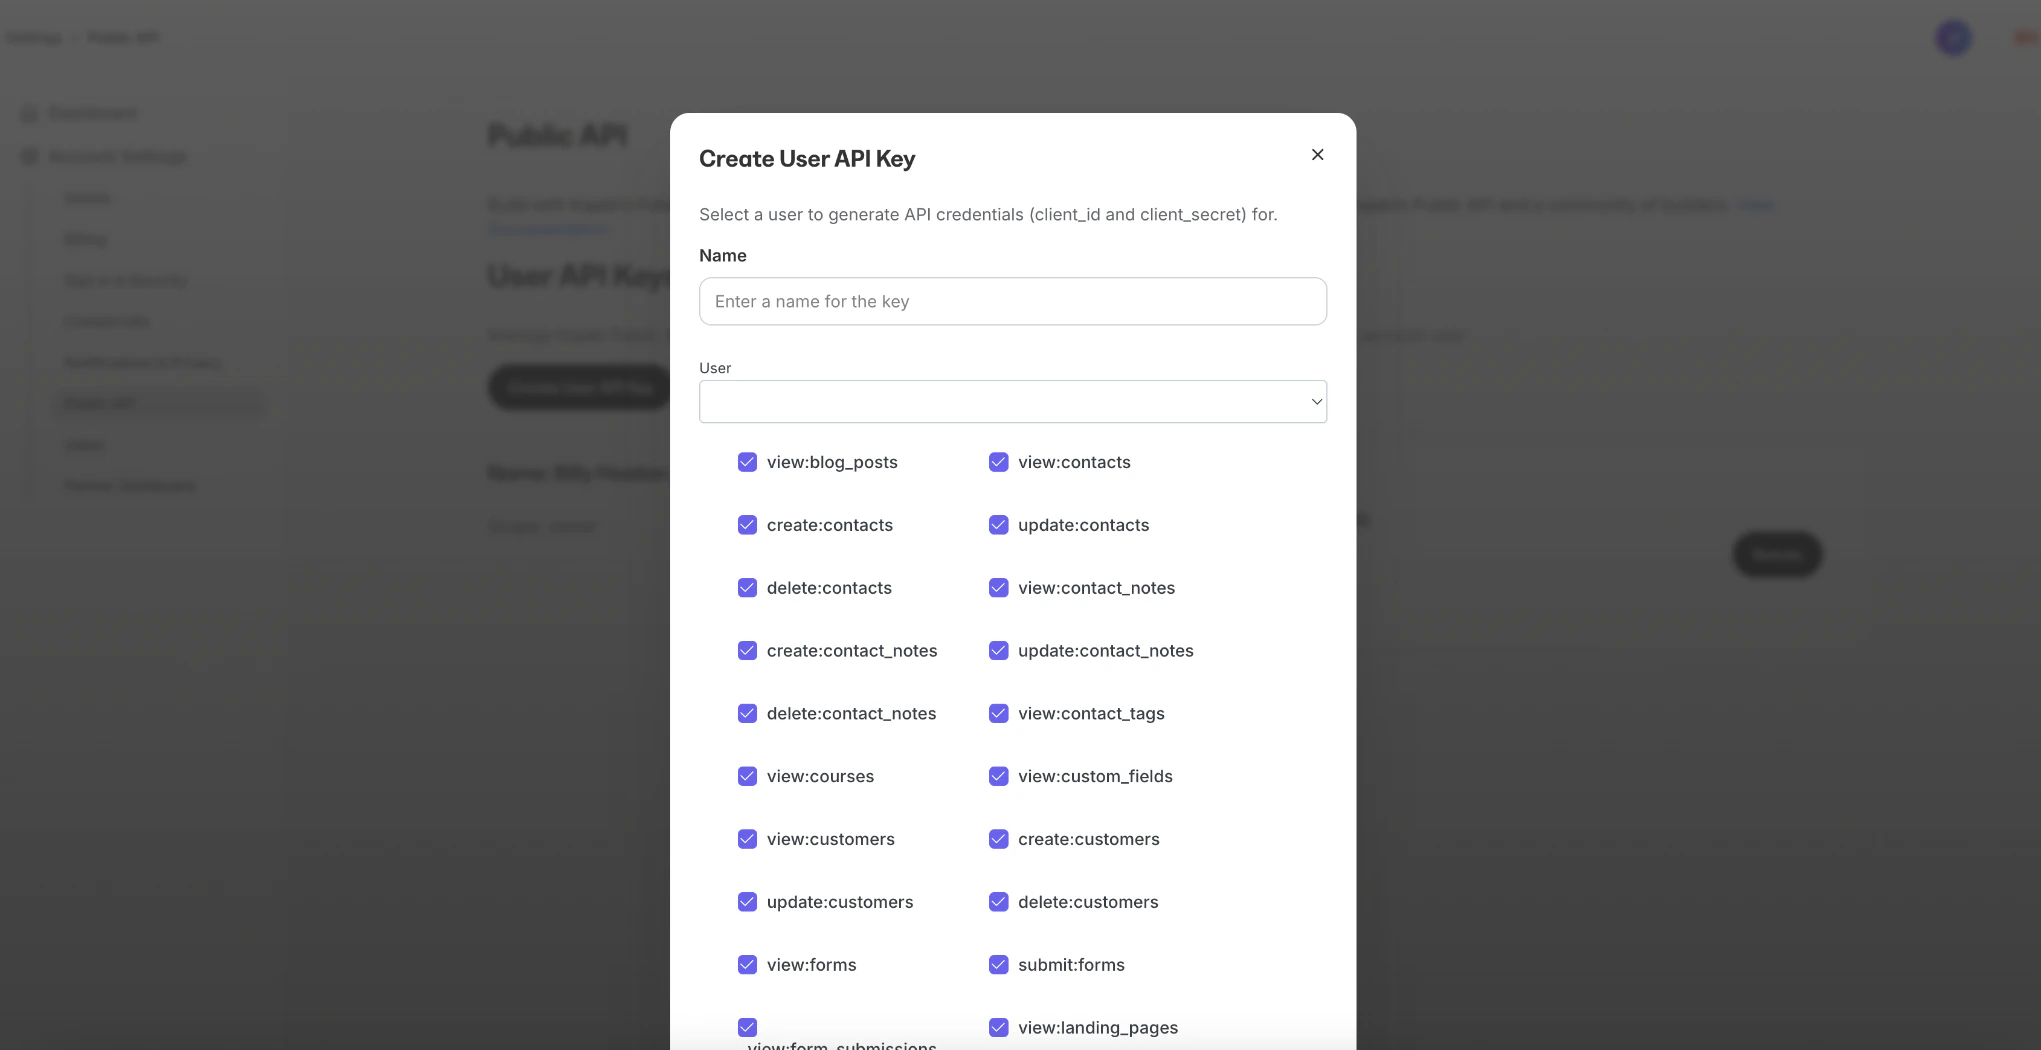
Task: Toggle the update:contact_notes checkbox
Action: tap(998, 650)
